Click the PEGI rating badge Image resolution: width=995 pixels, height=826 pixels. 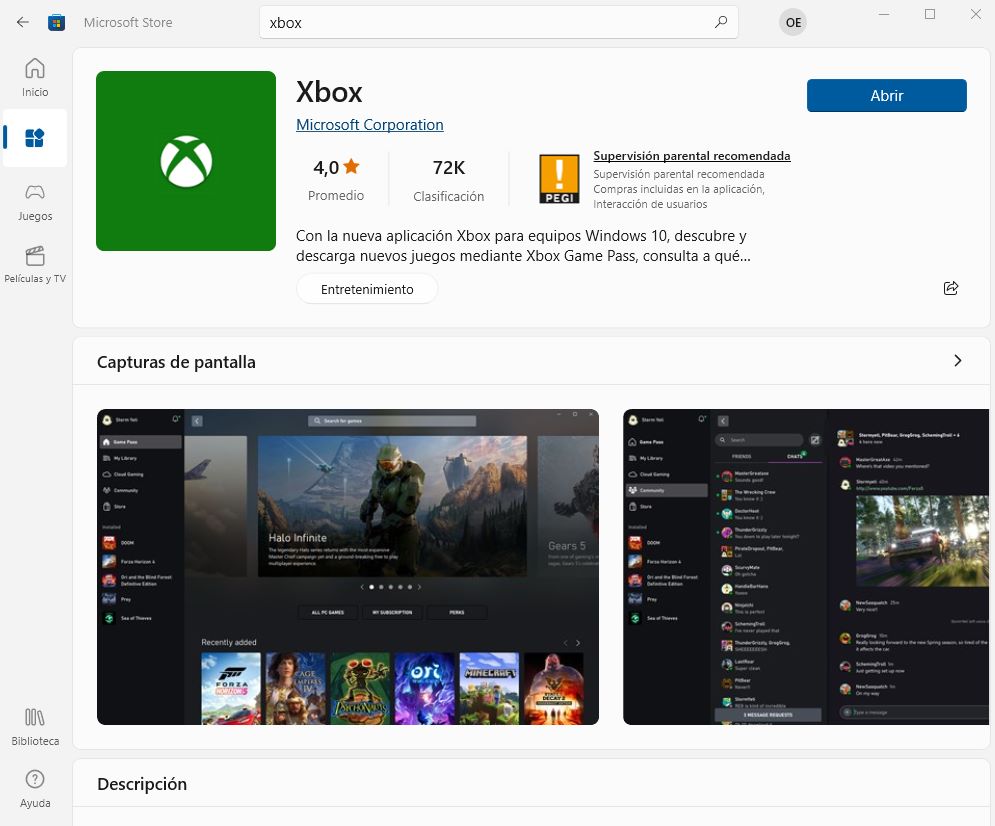click(559, 180)
